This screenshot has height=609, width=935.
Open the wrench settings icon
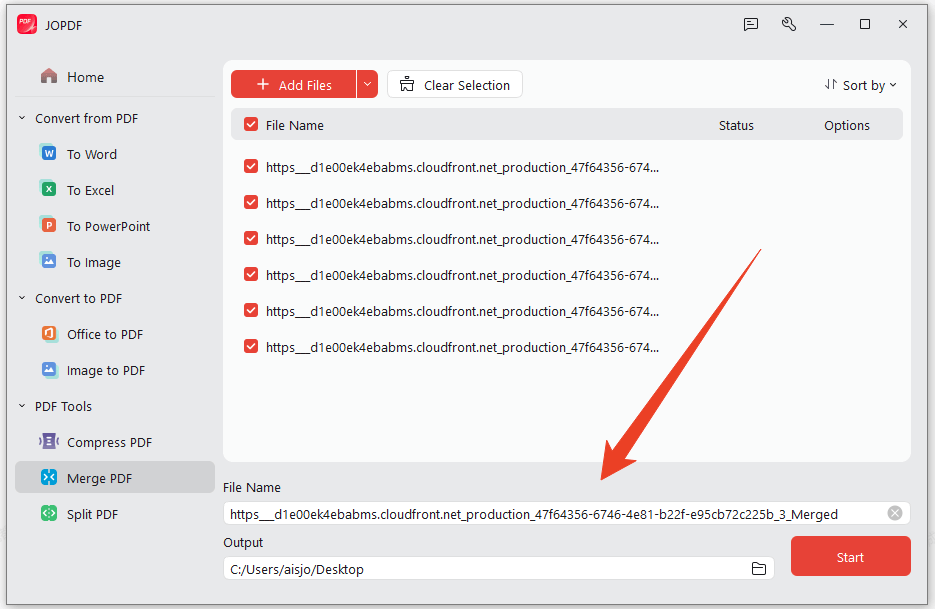pyautogui.click(x=789, y=24)
